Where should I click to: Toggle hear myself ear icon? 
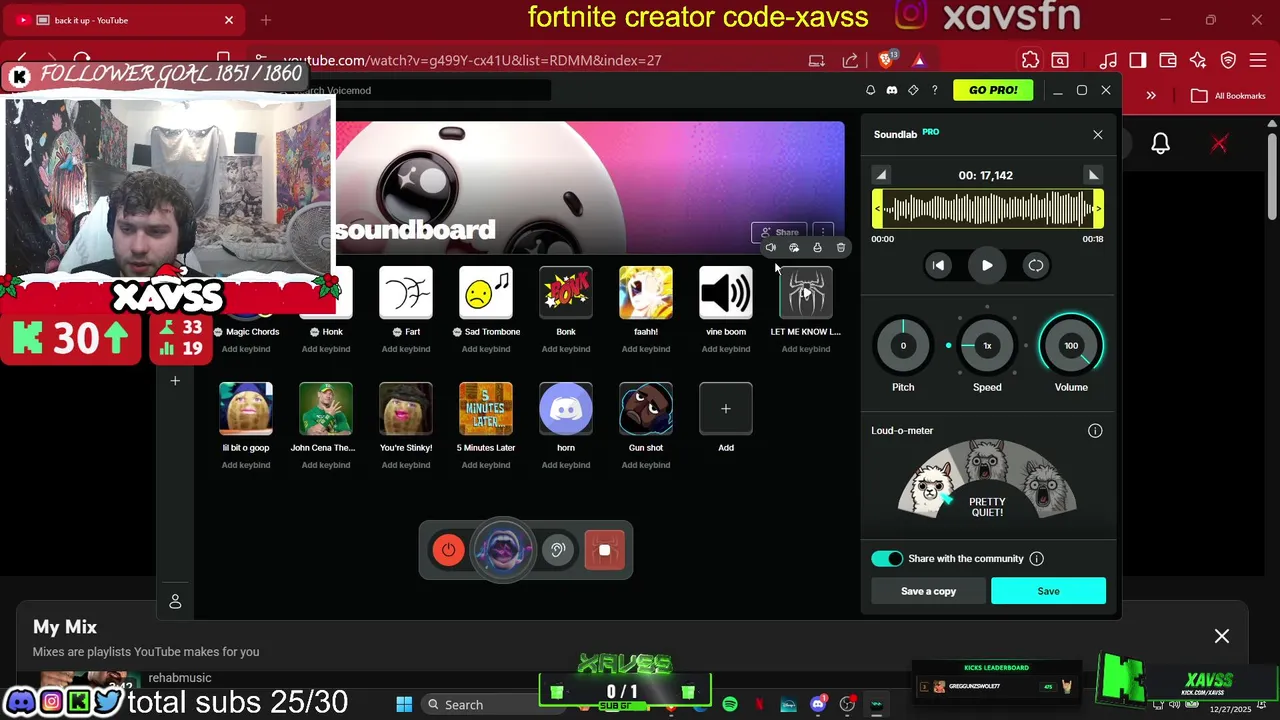[x=558, y=550]
